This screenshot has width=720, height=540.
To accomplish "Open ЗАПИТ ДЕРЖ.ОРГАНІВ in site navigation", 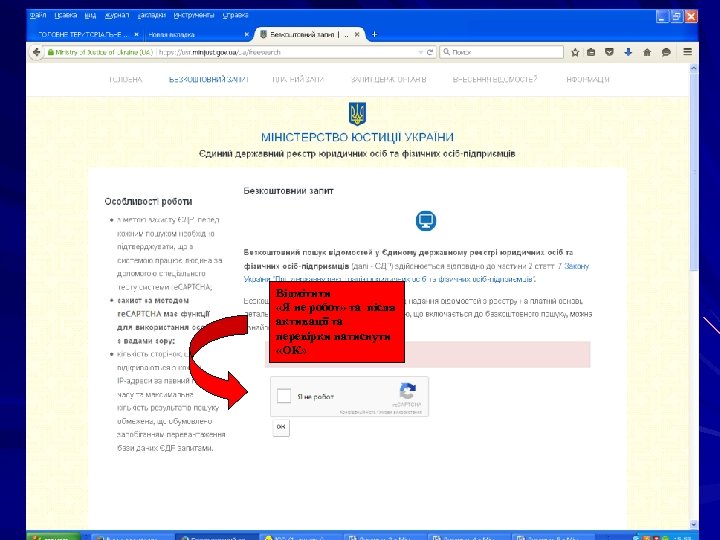I will (389, 79).
